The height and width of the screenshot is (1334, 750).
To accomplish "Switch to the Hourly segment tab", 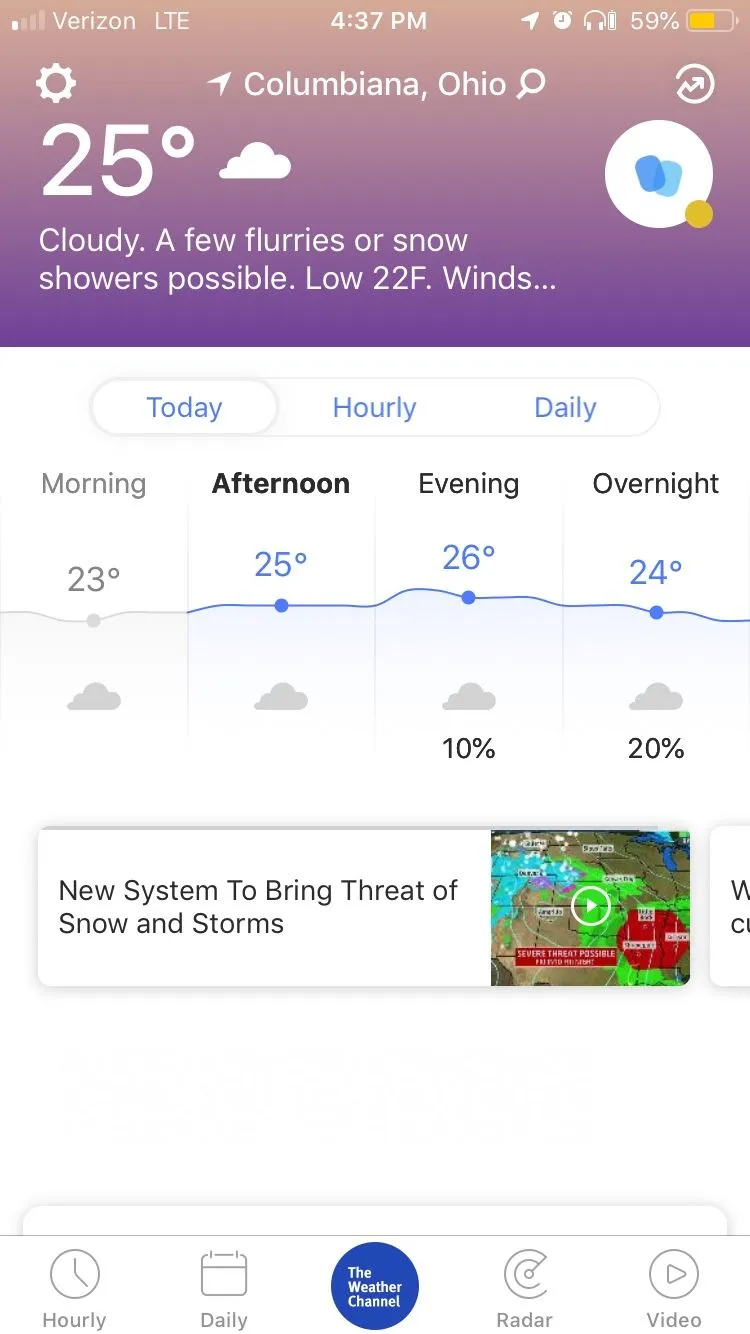I will pyautogui.click(x=374, y=408).
